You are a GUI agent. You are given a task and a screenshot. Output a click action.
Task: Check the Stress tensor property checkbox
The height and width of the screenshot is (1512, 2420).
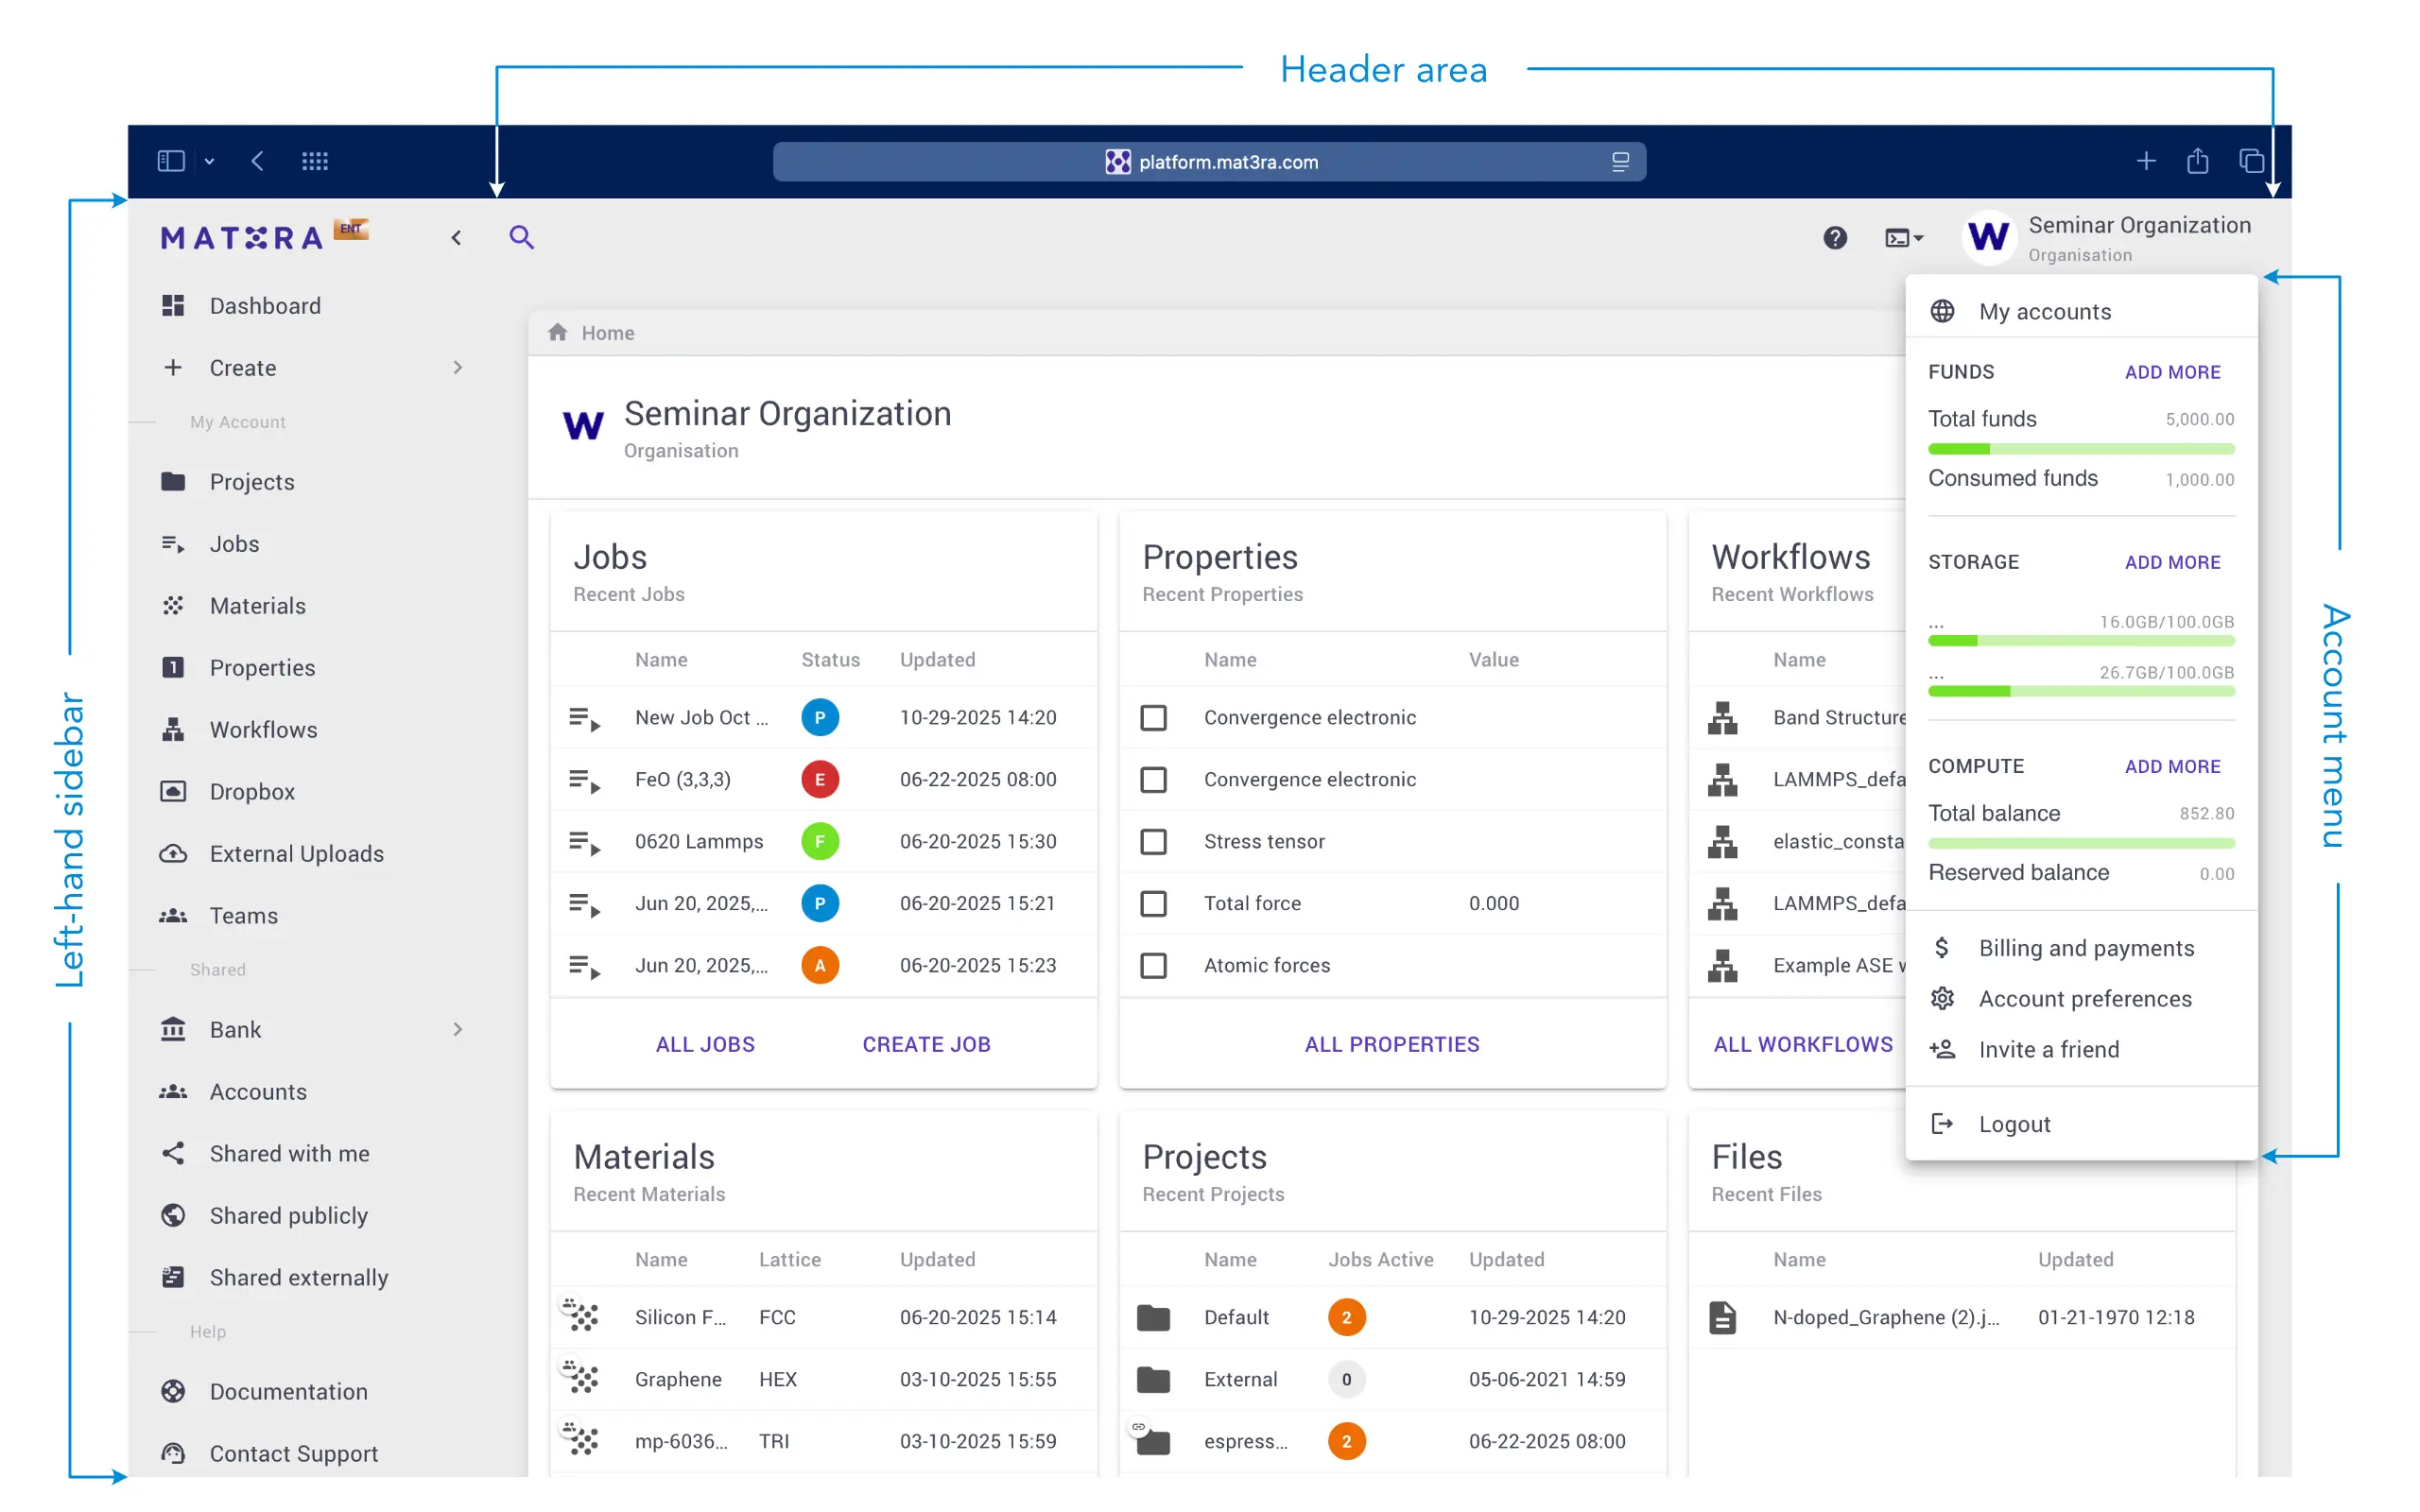tap(1154, 841)
